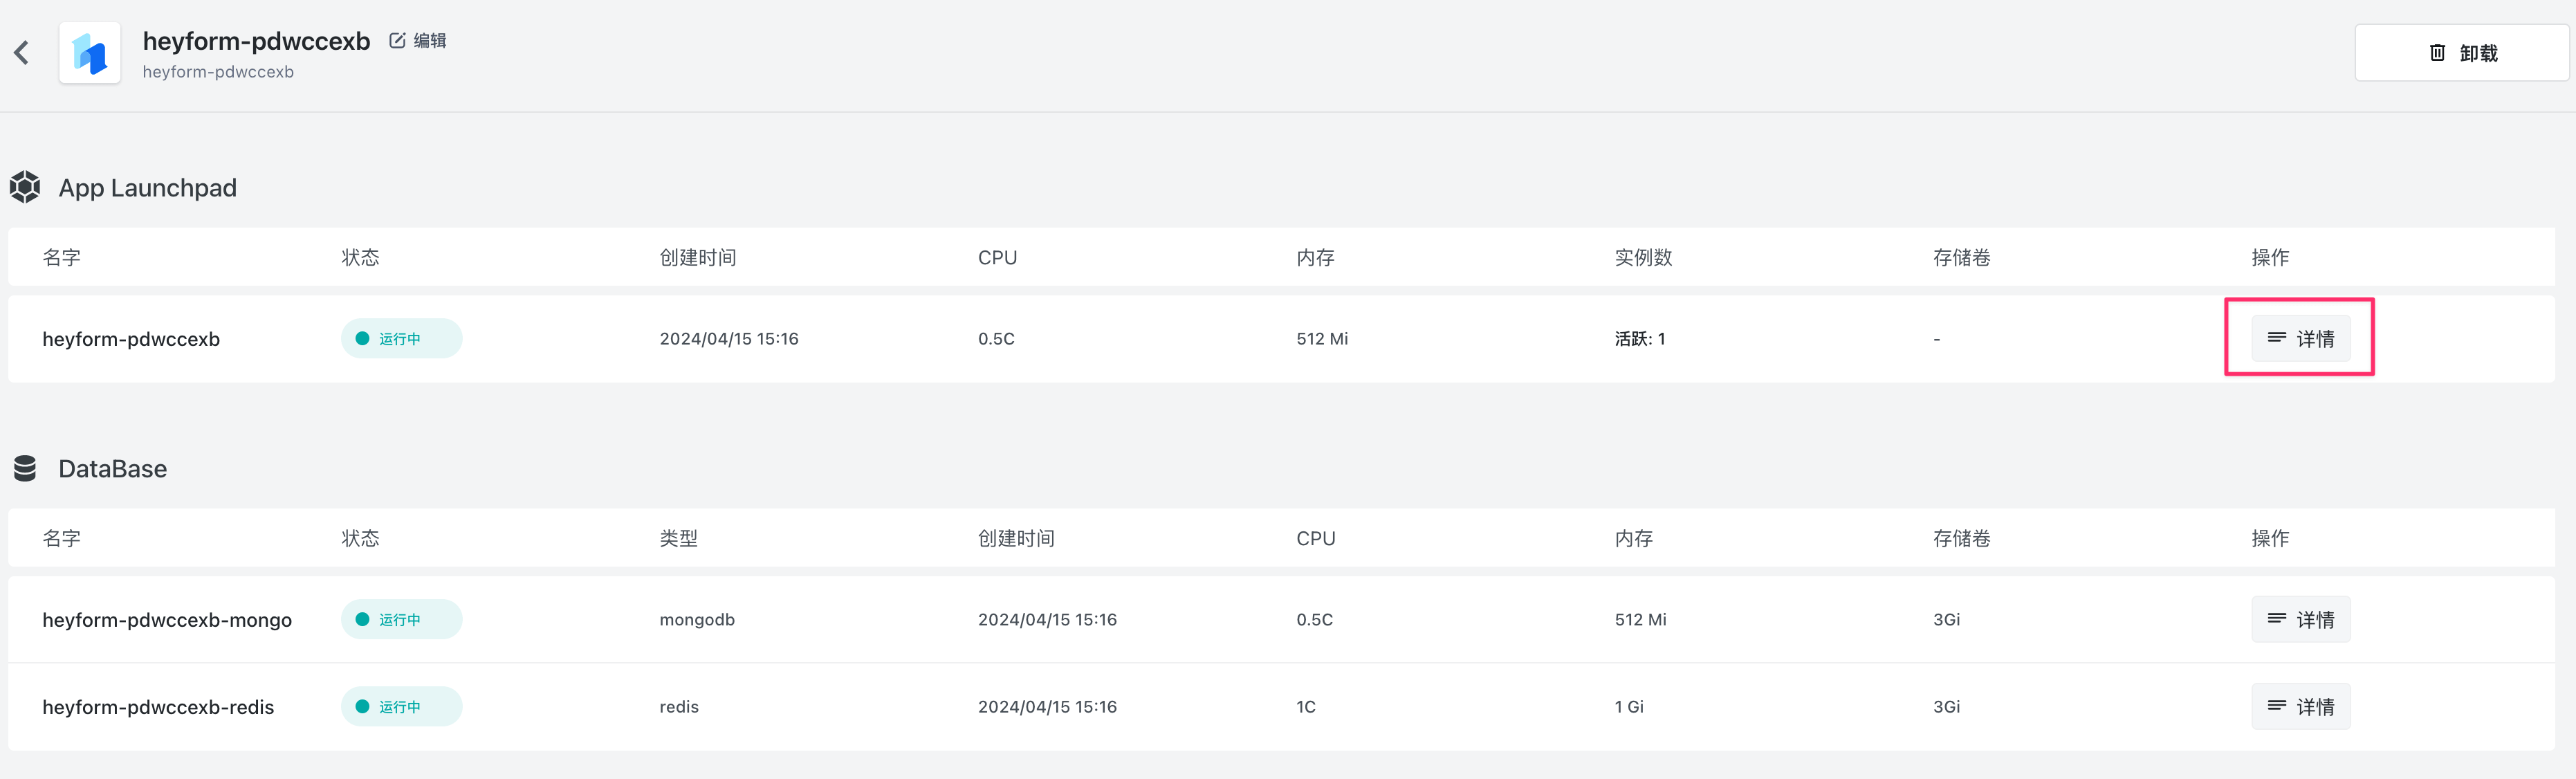
Task: Click the redis database running status badge
Action: (401, 706)
